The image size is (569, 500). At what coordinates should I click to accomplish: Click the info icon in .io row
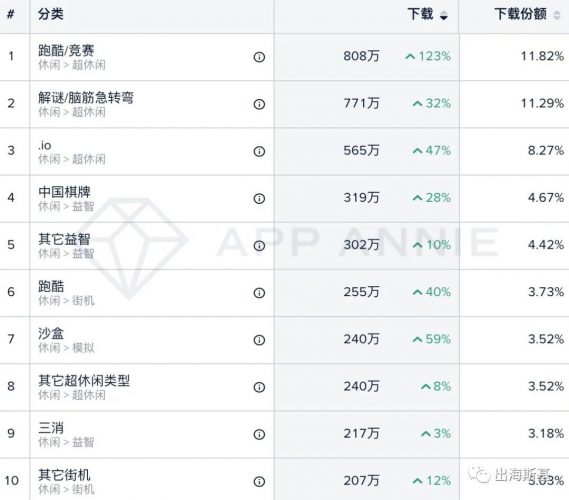(x=259, y=151)
